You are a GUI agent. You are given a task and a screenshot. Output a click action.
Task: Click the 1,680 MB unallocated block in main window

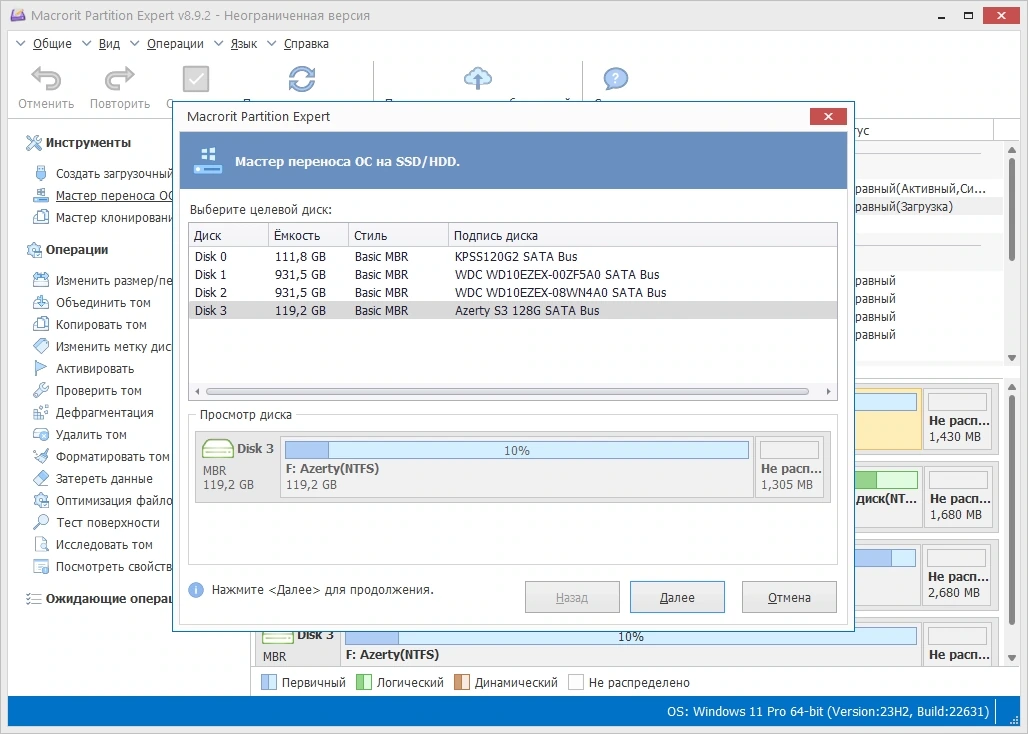959,497
